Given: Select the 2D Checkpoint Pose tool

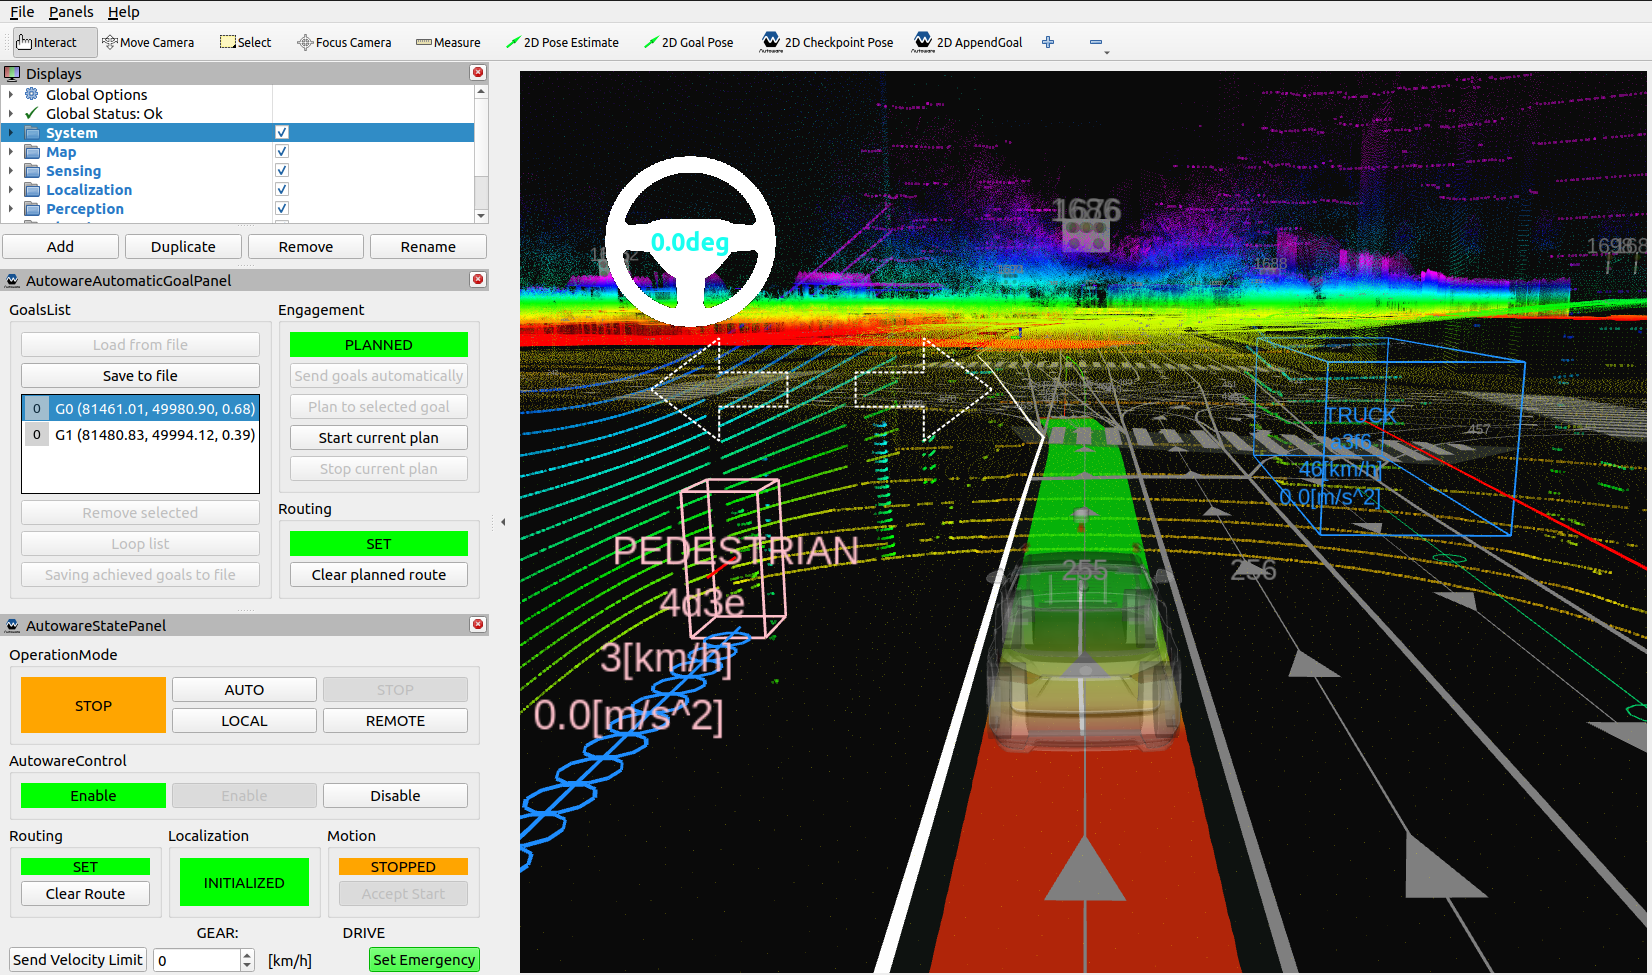Looking at the screenshot, I should point(827,42).
